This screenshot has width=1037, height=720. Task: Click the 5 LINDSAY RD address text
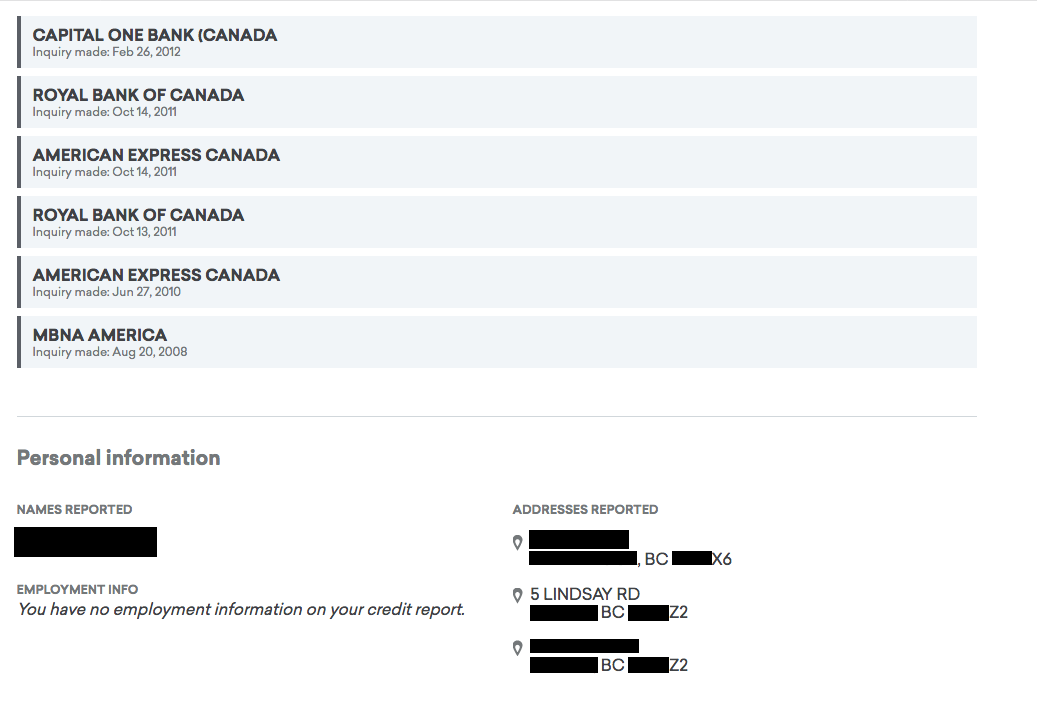(585, 594)
